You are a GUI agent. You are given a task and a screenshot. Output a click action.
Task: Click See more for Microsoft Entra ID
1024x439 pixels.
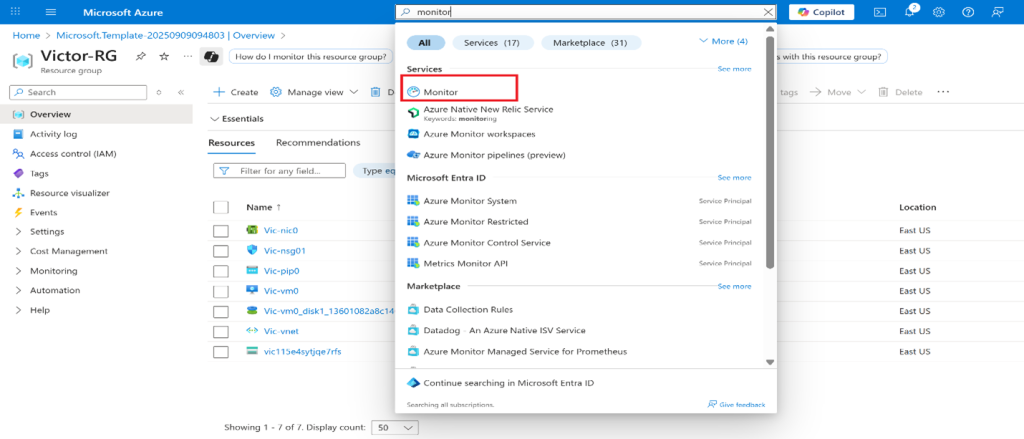pyautogui.click(x=734, y=178)
